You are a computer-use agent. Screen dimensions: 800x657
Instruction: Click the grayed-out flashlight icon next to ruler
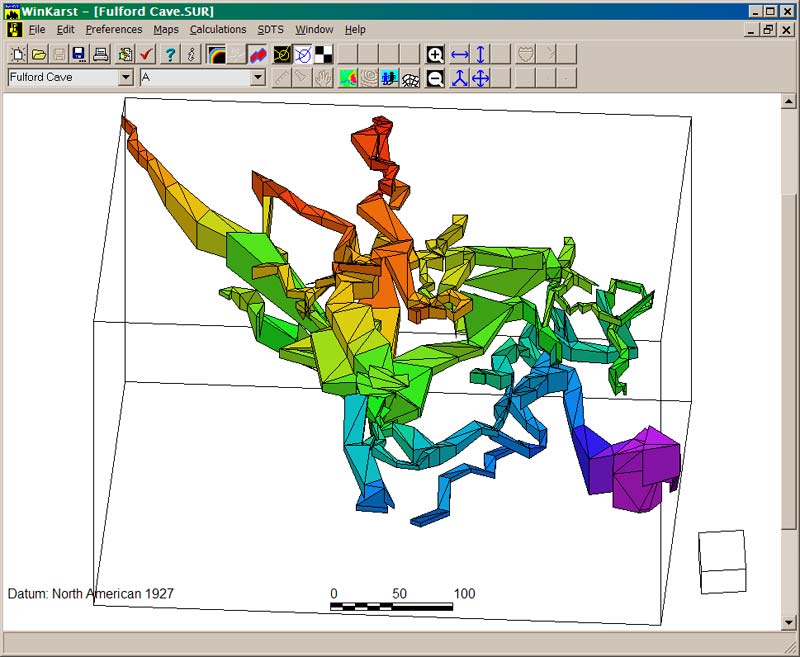point(303,79)
